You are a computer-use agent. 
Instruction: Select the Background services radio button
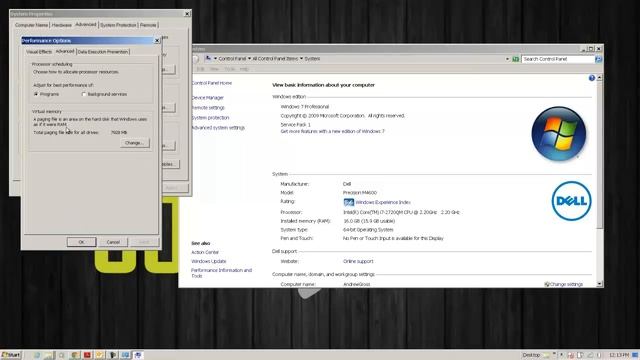[x=84, y=94]
